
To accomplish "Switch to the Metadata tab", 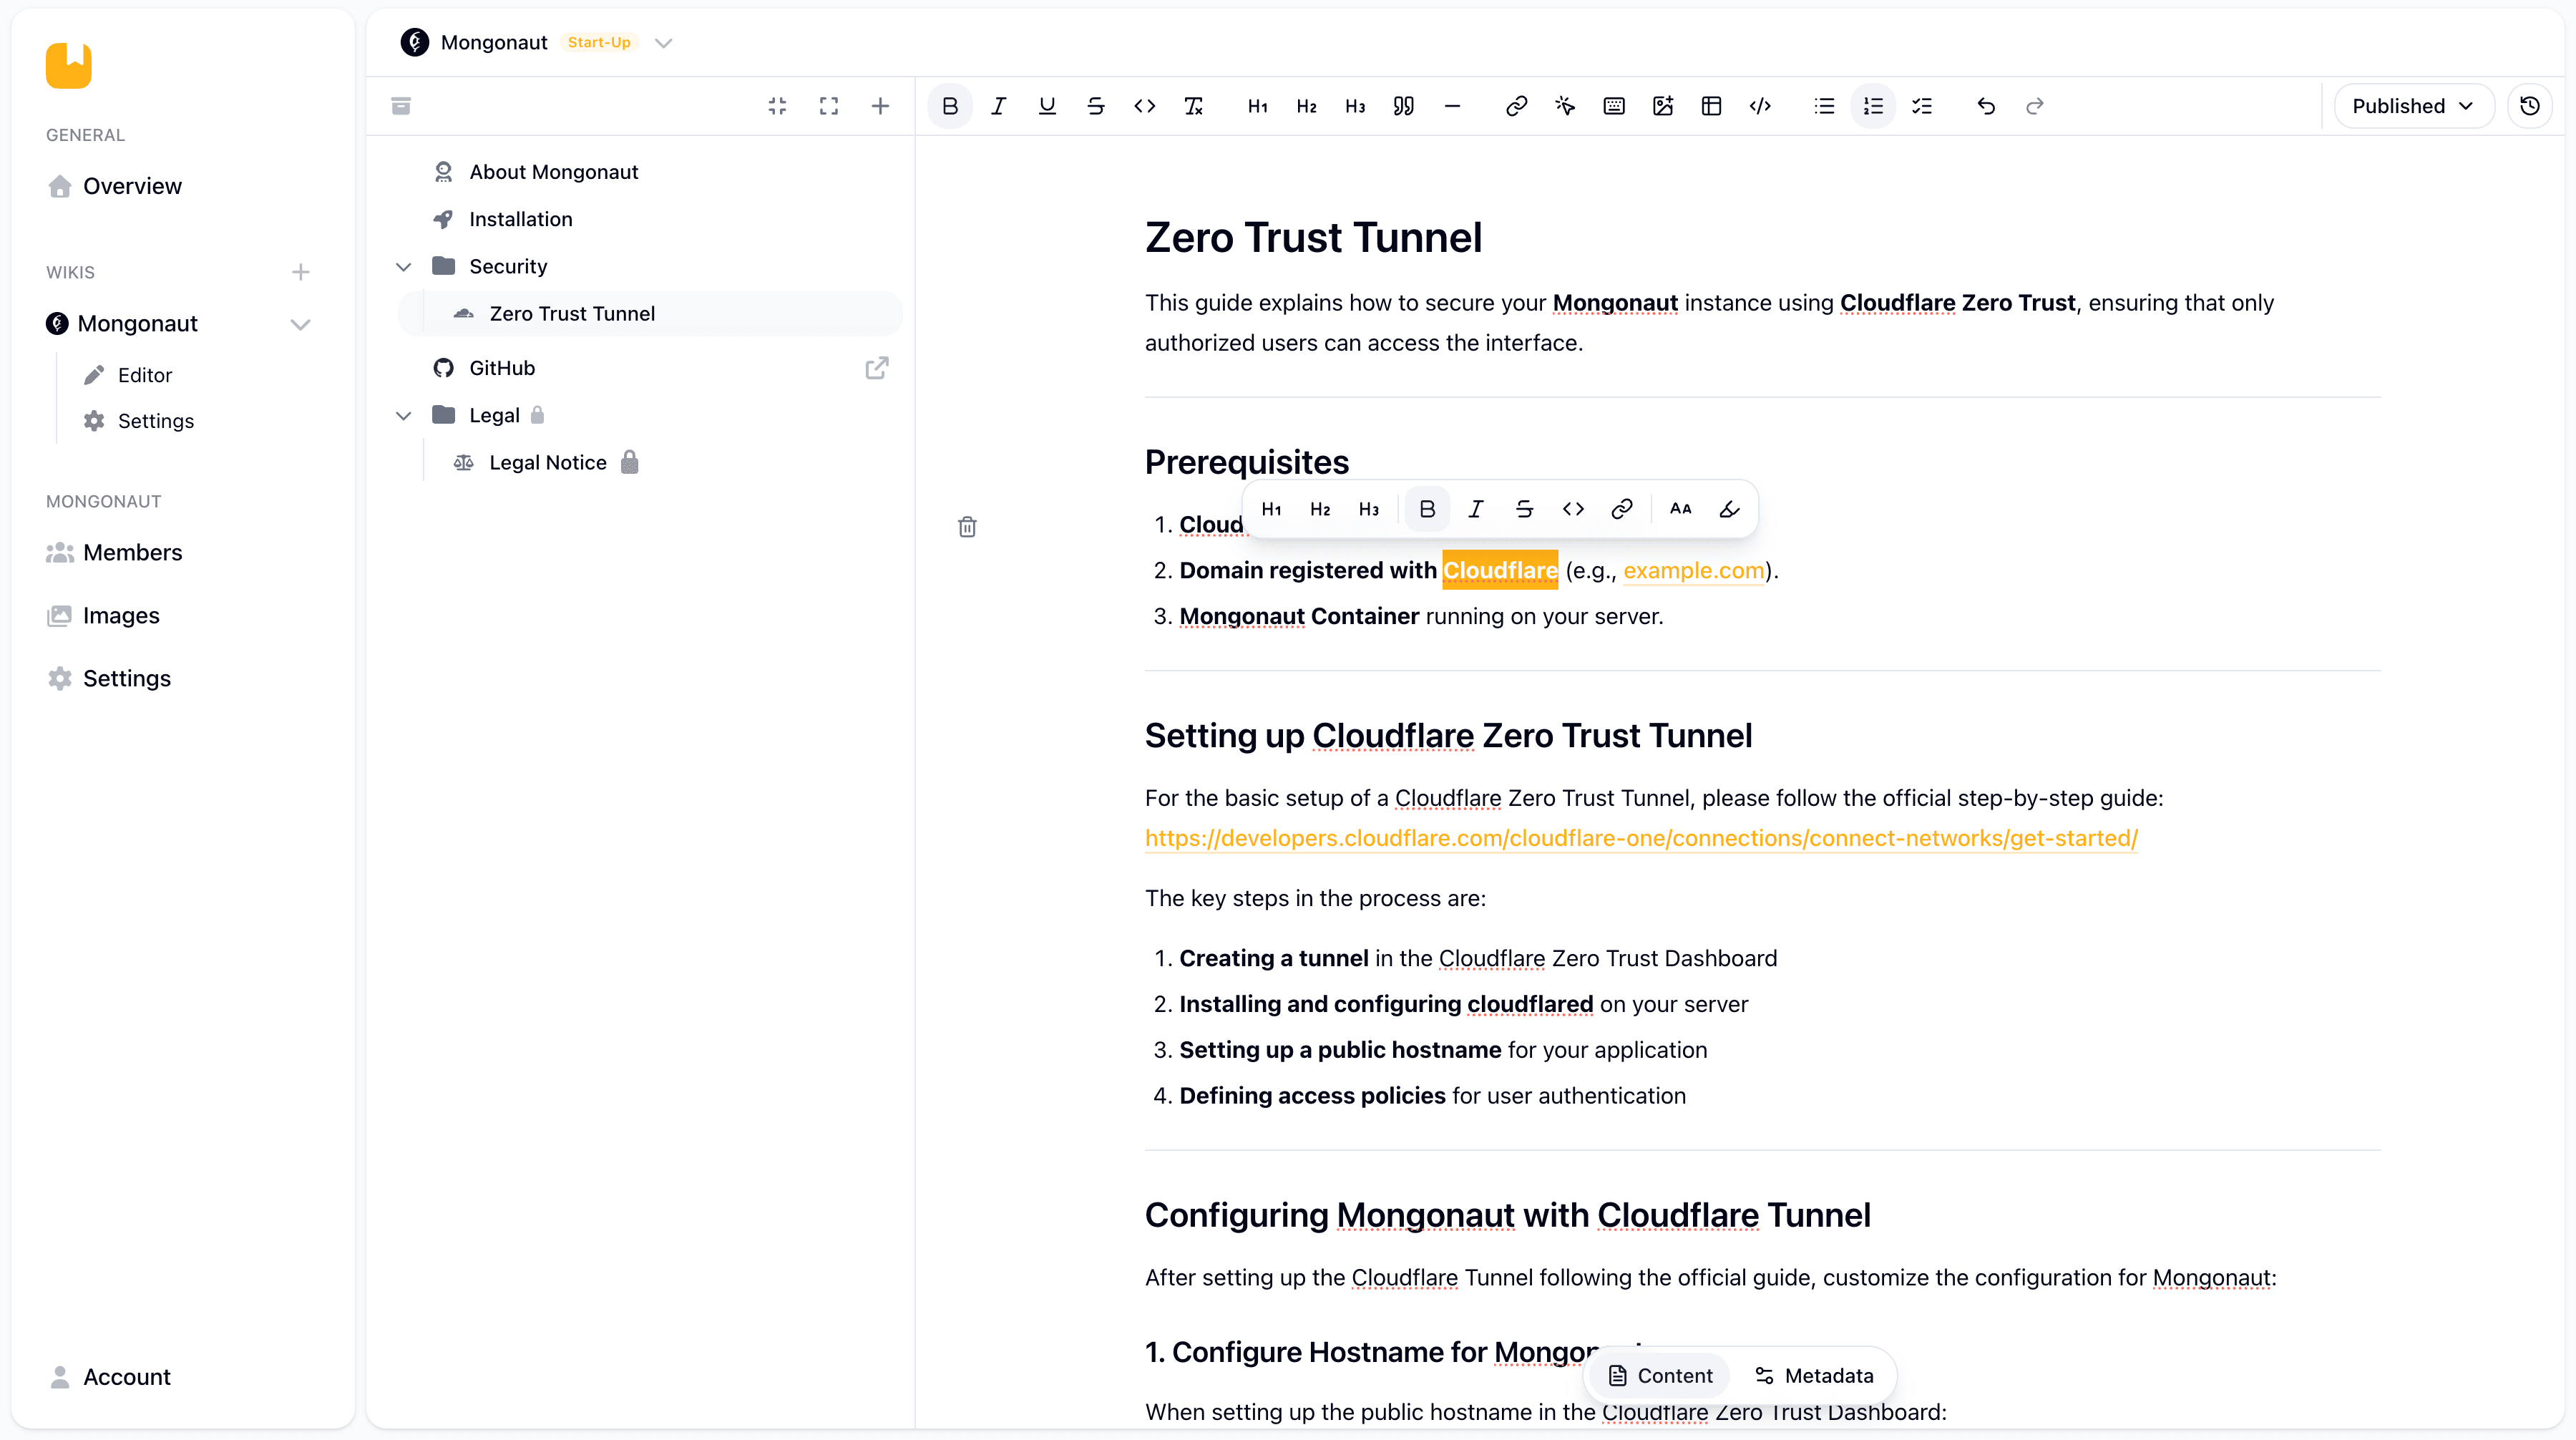I will tap(1815, 1376).
